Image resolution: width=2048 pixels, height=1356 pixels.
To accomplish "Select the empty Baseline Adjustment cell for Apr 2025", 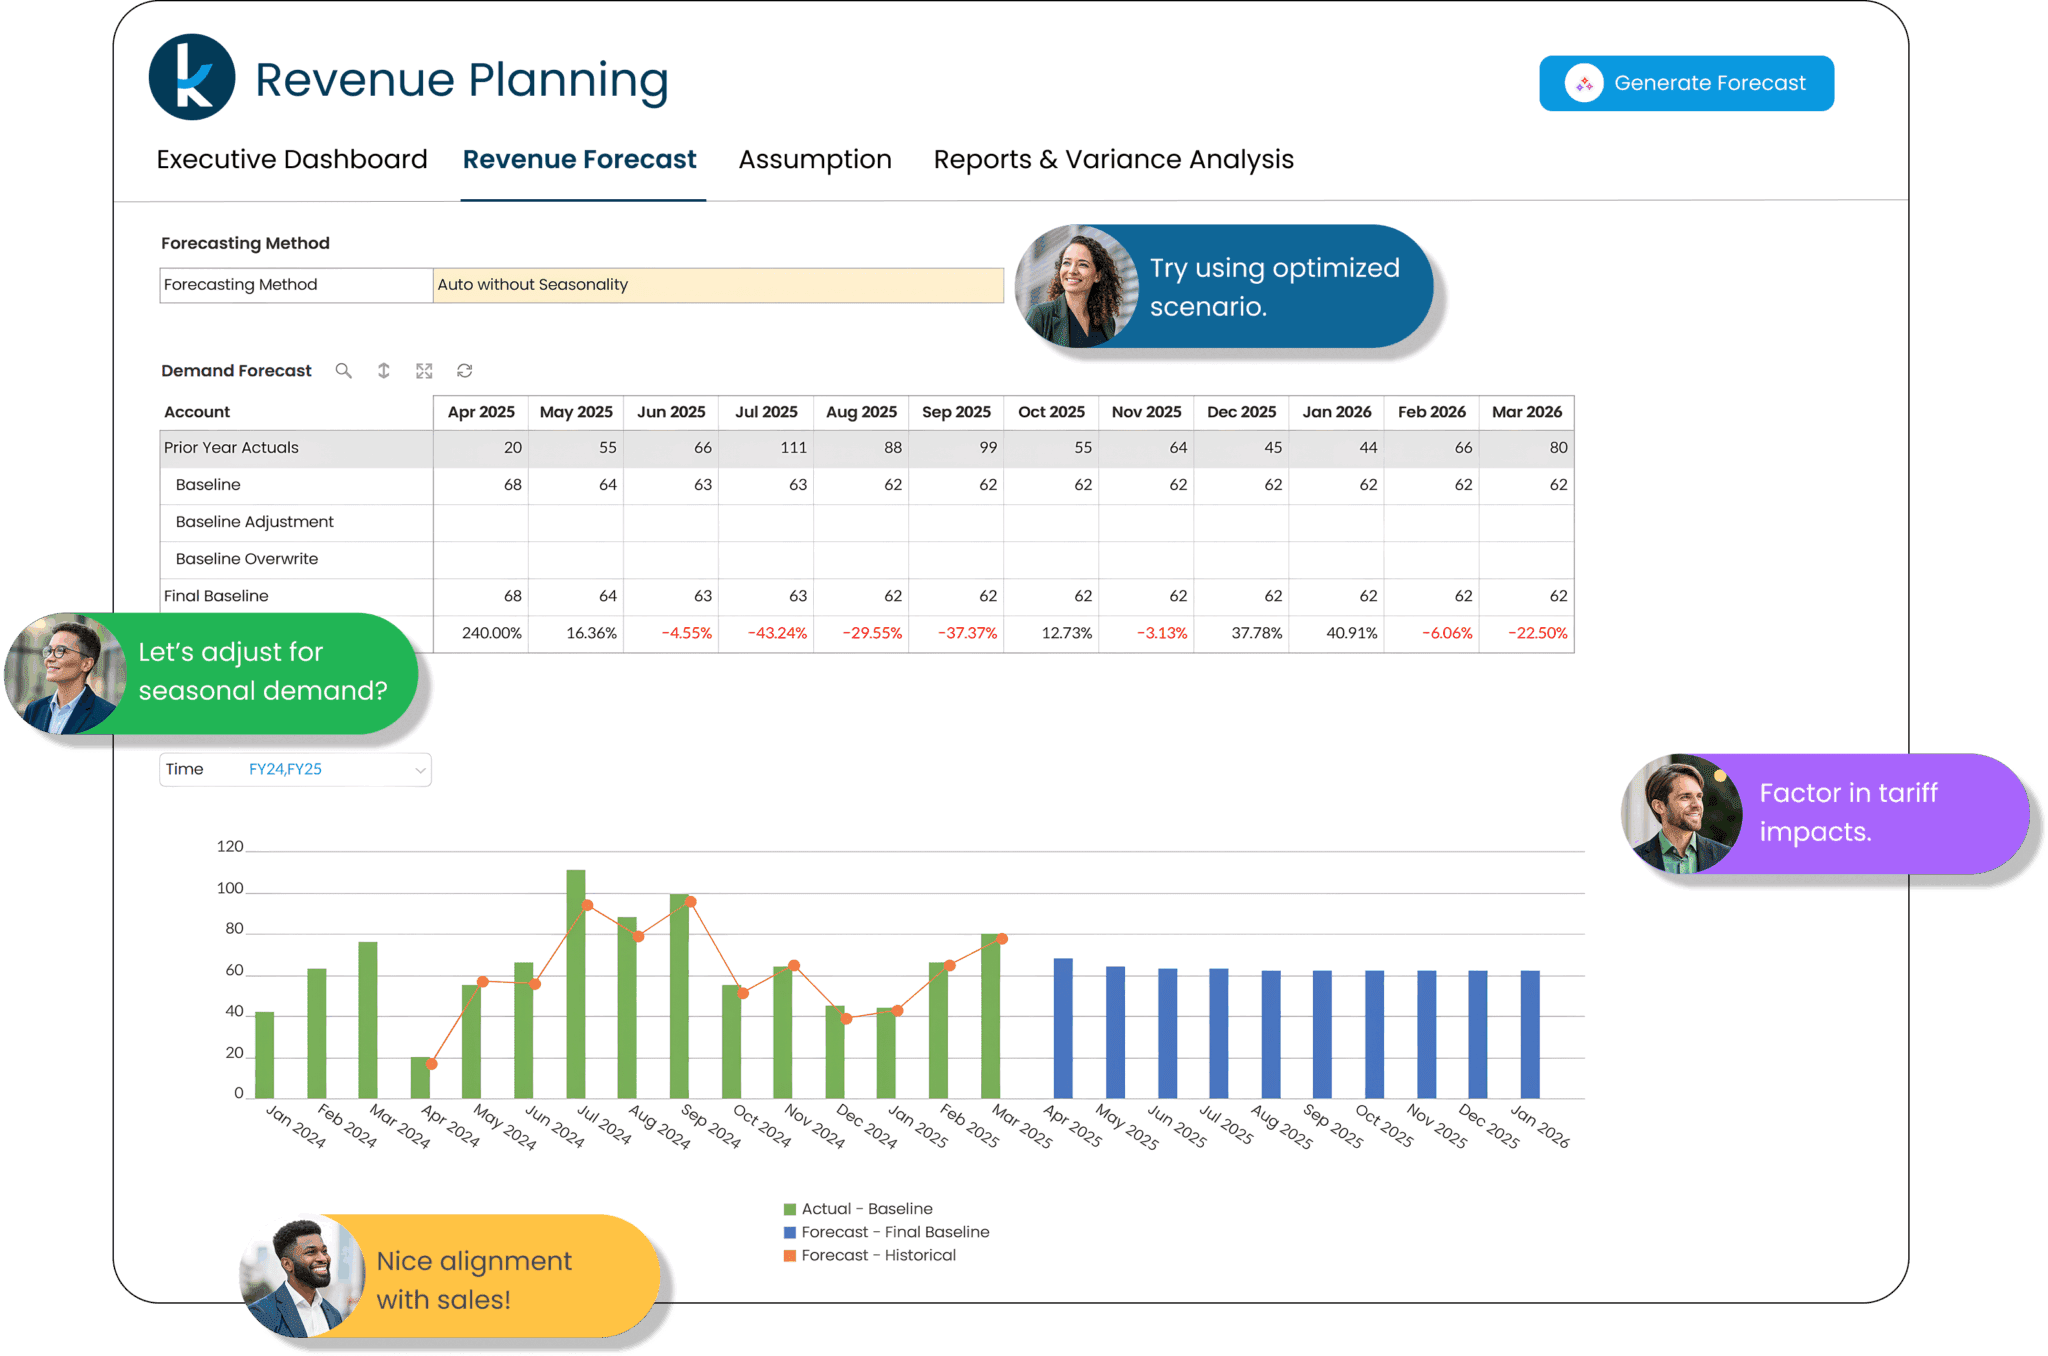I will point(480,521).
